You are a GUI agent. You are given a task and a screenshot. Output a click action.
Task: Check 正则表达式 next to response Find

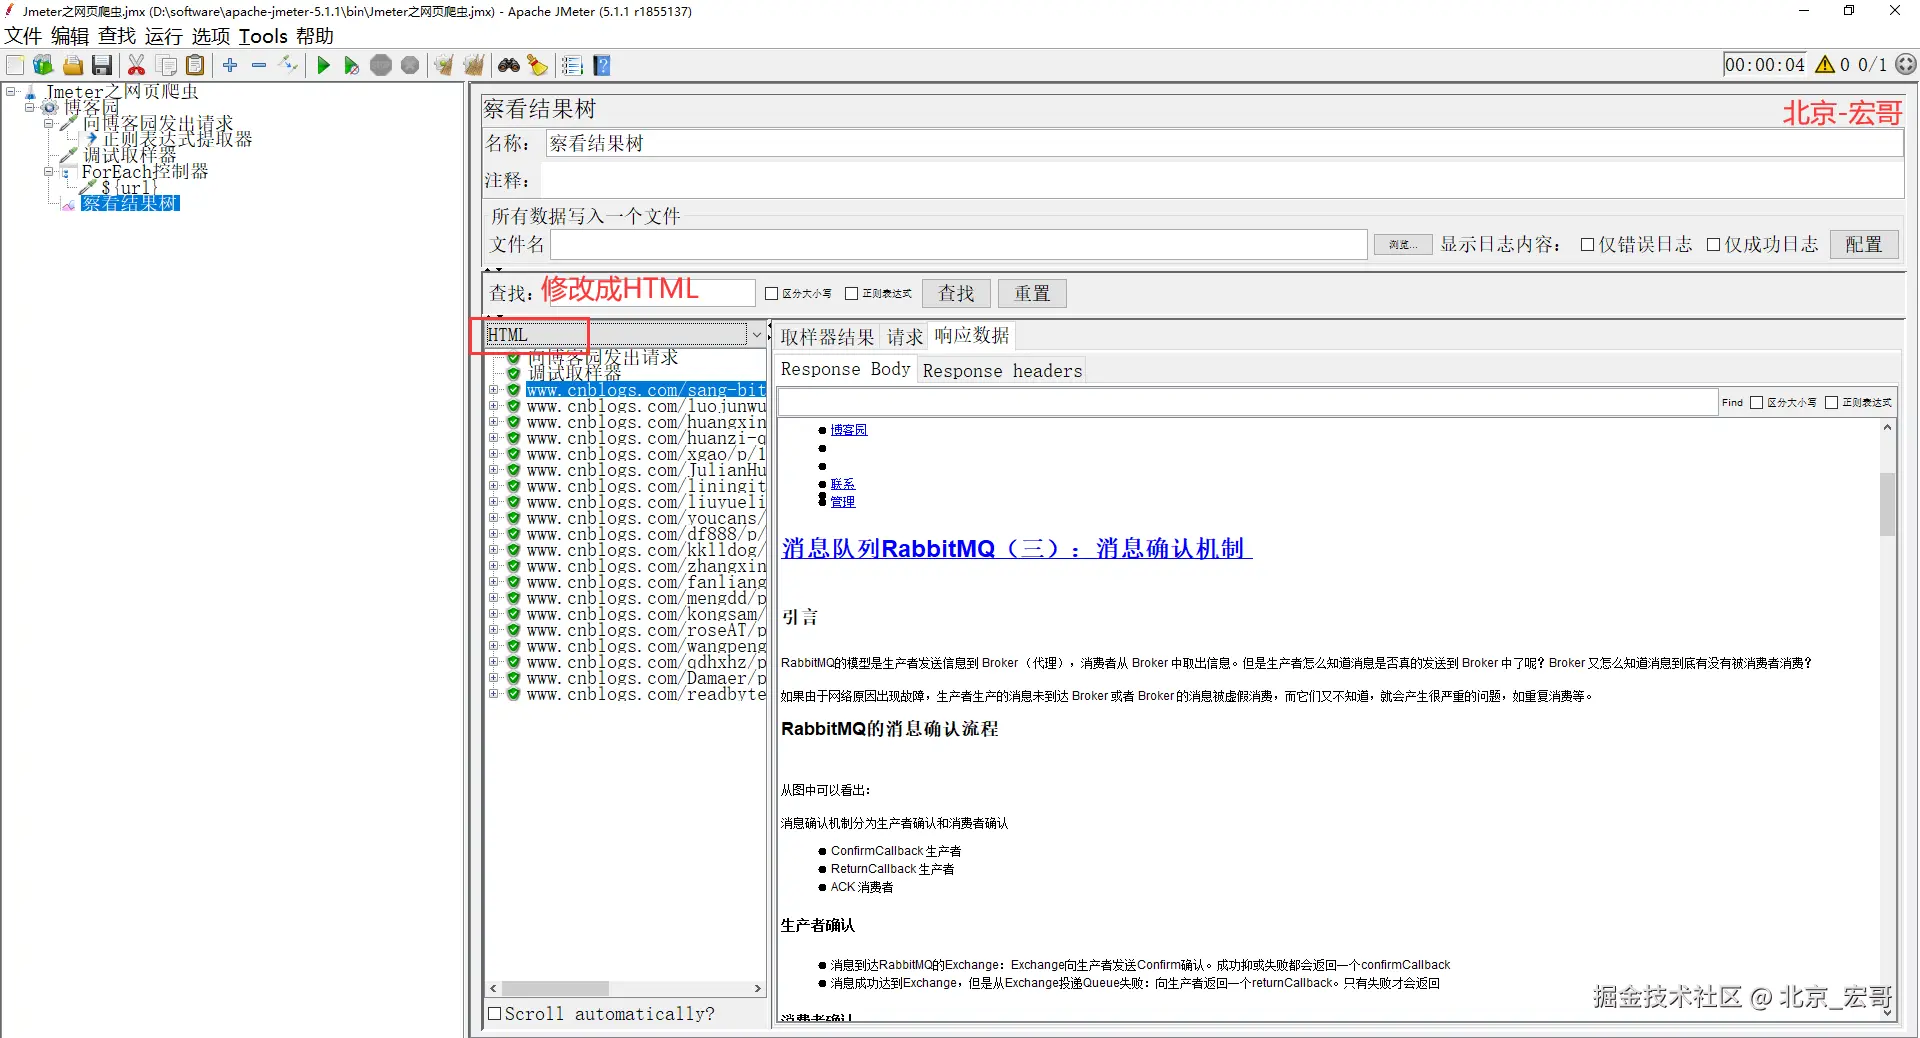(1831, 403)
